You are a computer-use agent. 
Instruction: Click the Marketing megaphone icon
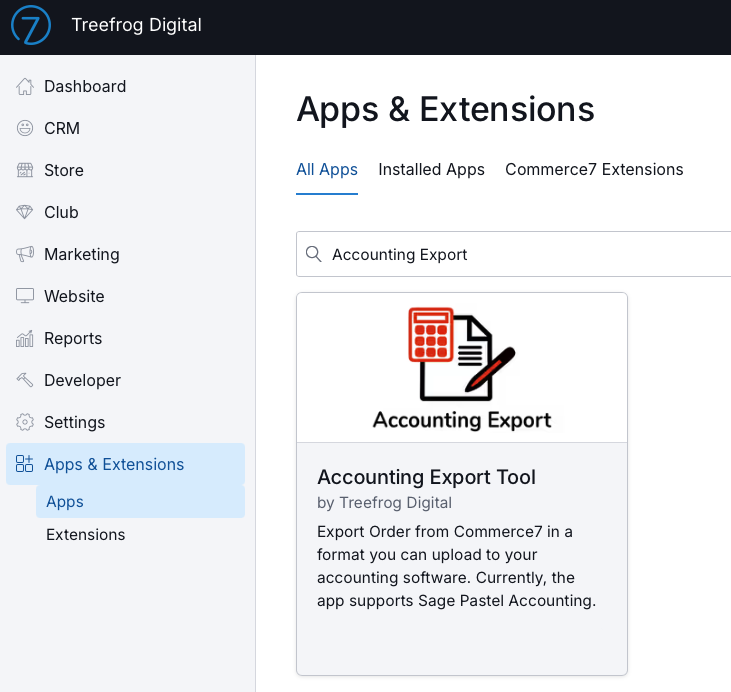25,254
